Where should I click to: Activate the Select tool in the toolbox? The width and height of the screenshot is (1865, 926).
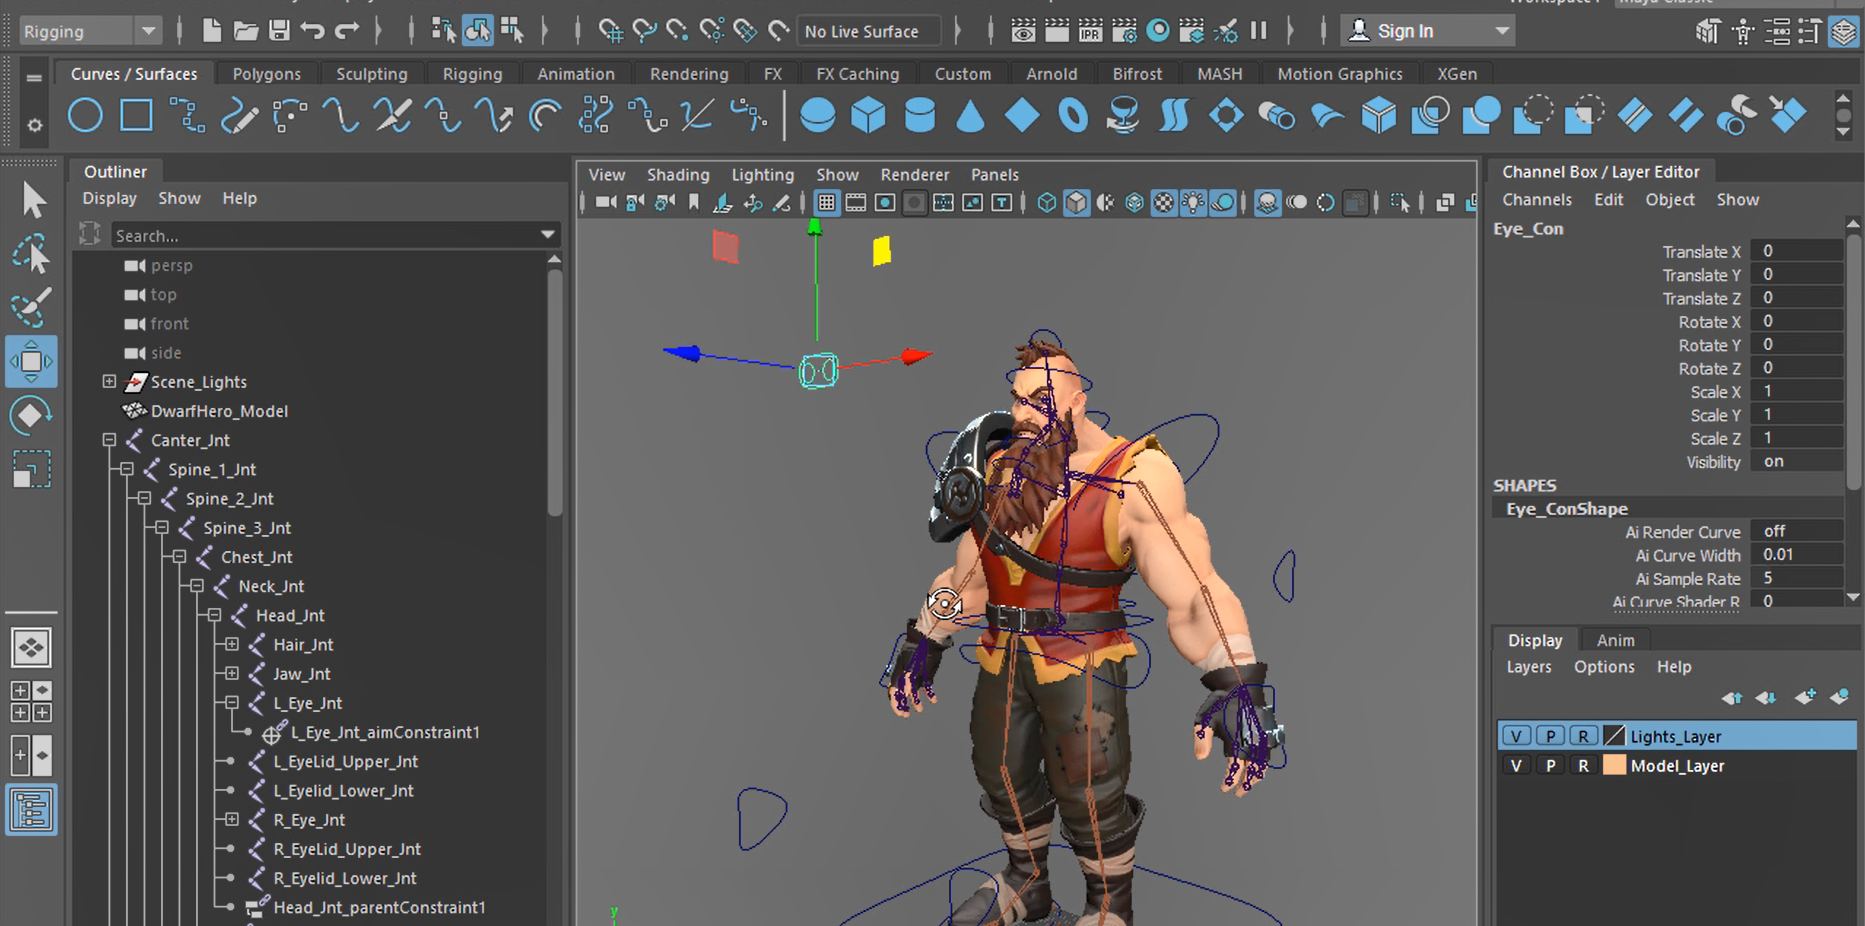coord(32,200)
